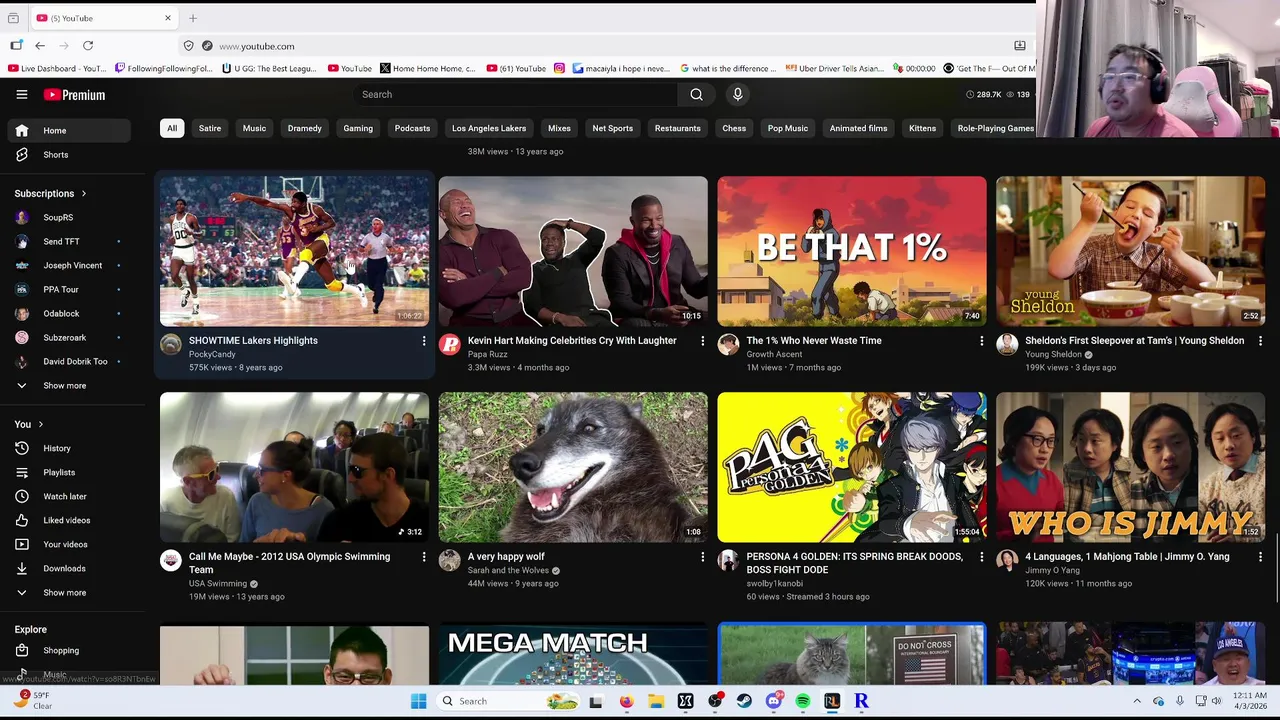1280x720 pixels.
Task: Open options menu for The 1% video
Action: tap(981, 341)
